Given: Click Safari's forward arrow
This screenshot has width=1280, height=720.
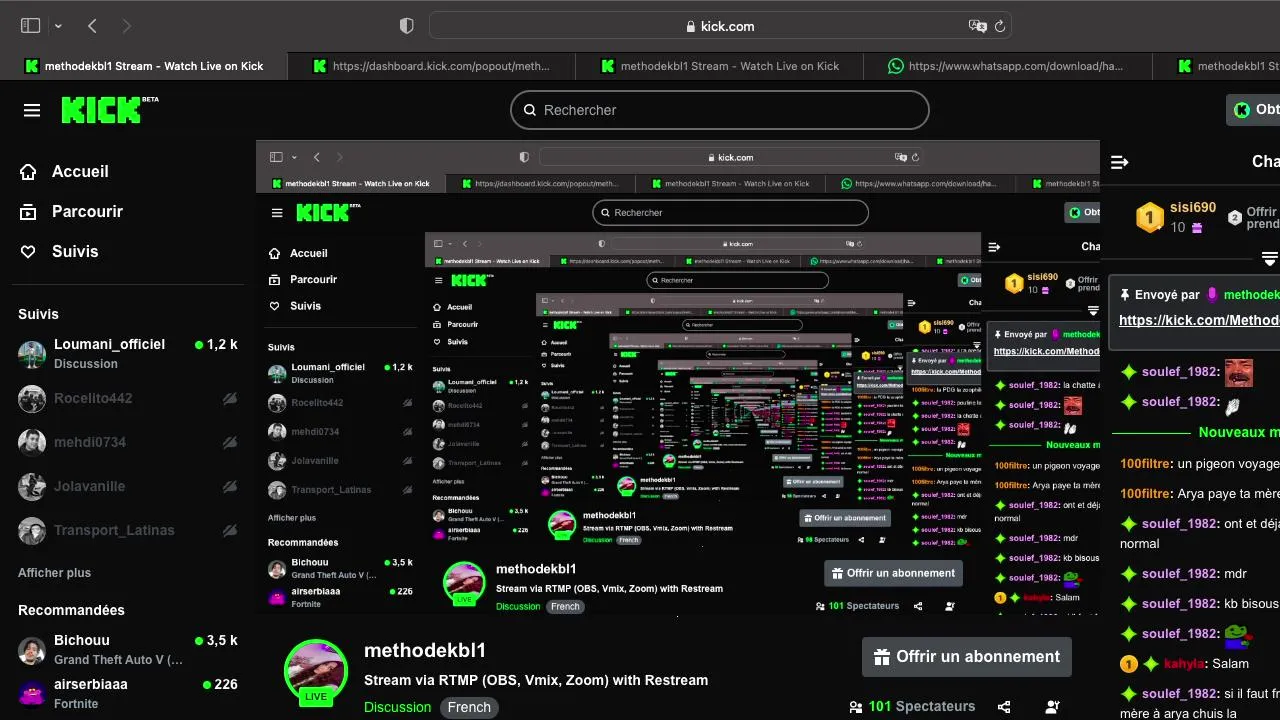Looking at the screenshot, I should pos(126,26).
